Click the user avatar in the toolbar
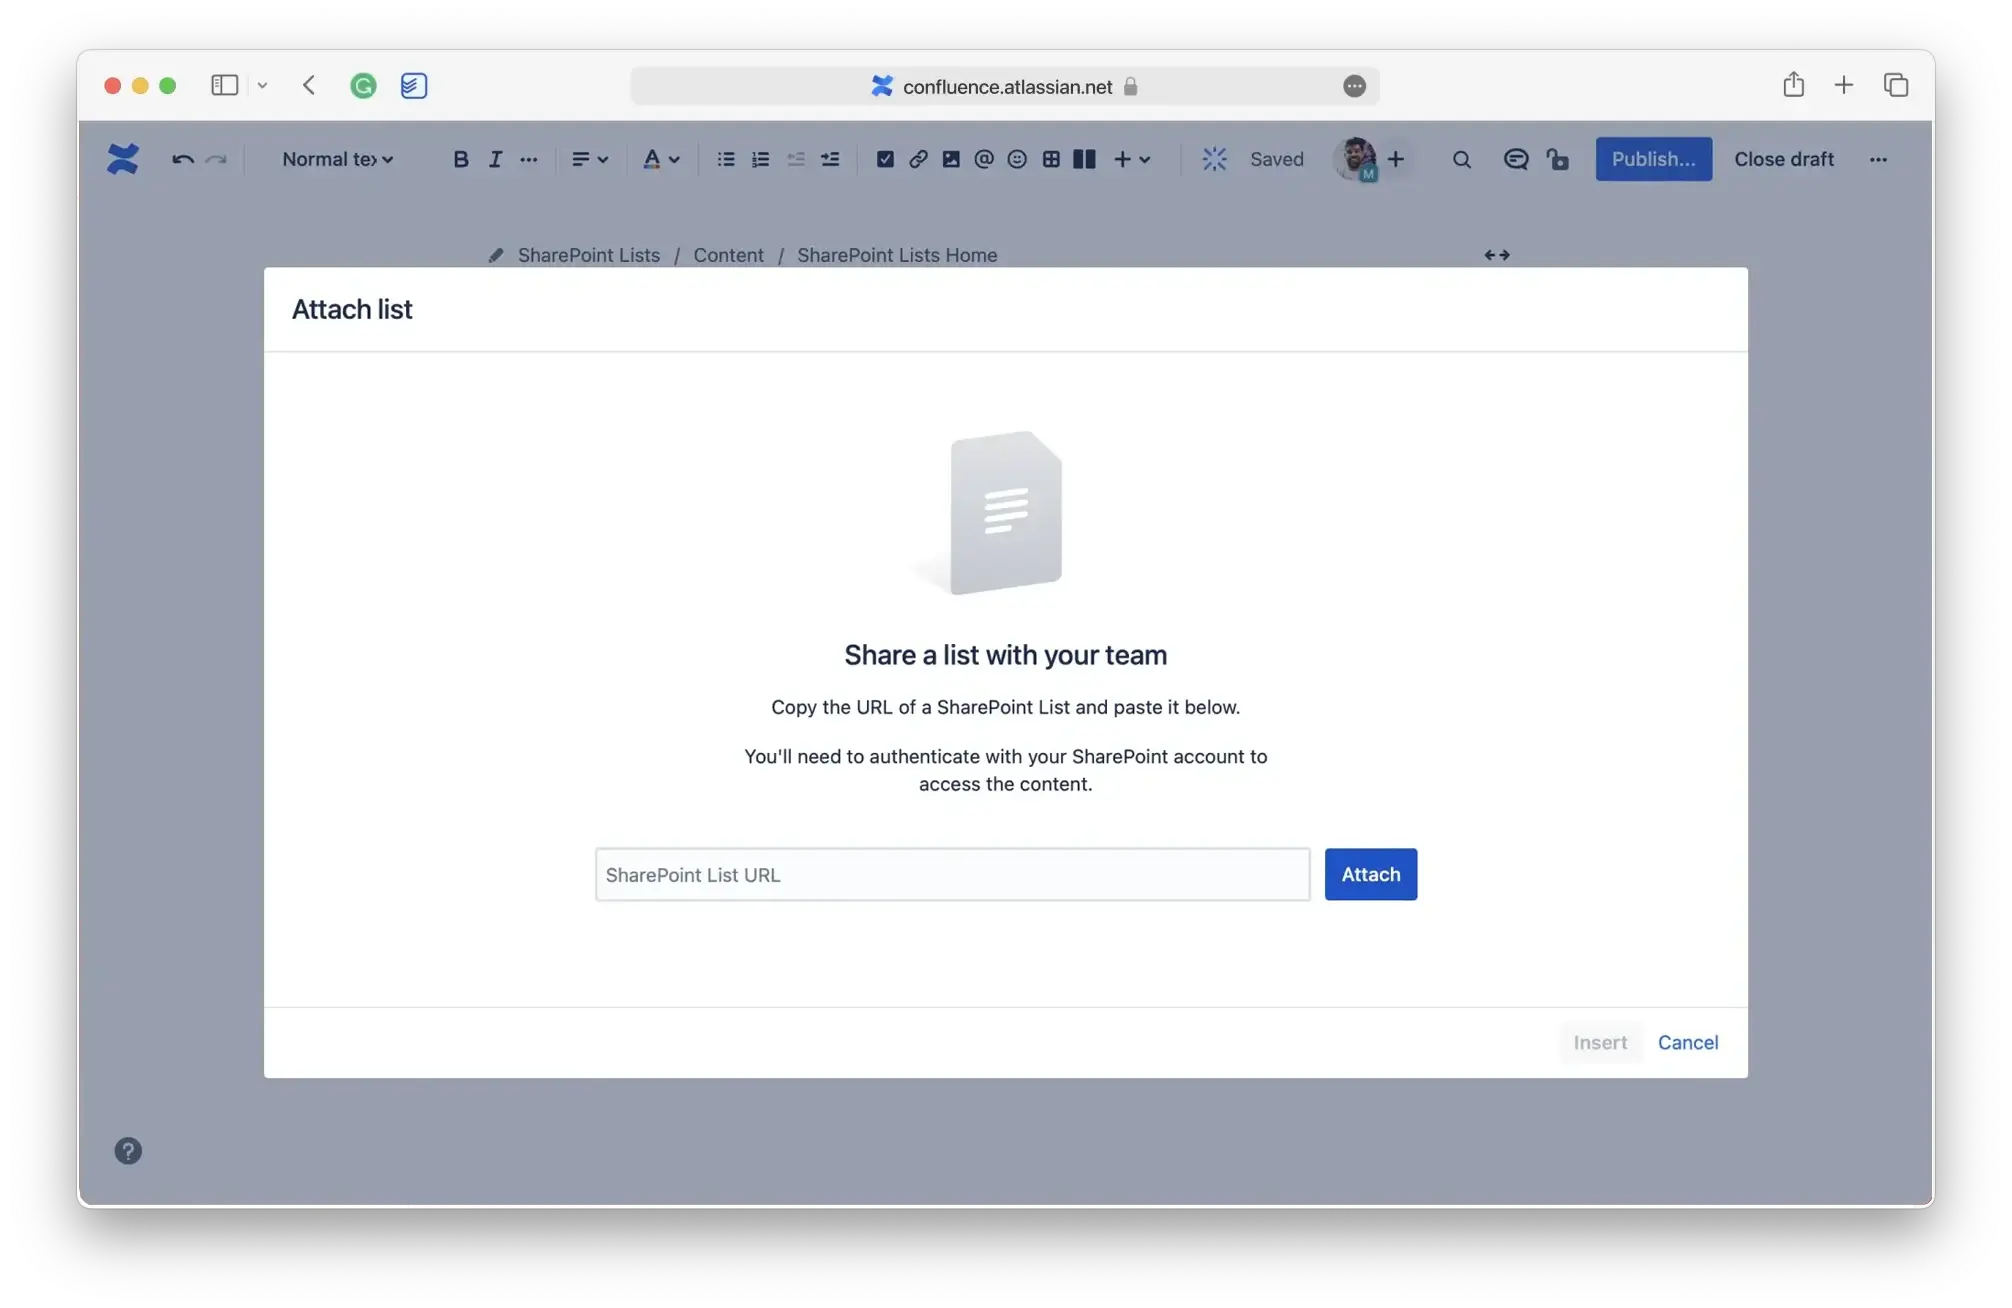 click(1356, 158)
